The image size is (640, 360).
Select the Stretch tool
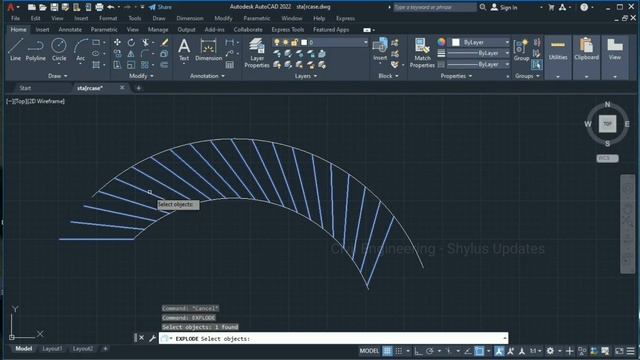(x=117, y=64)
